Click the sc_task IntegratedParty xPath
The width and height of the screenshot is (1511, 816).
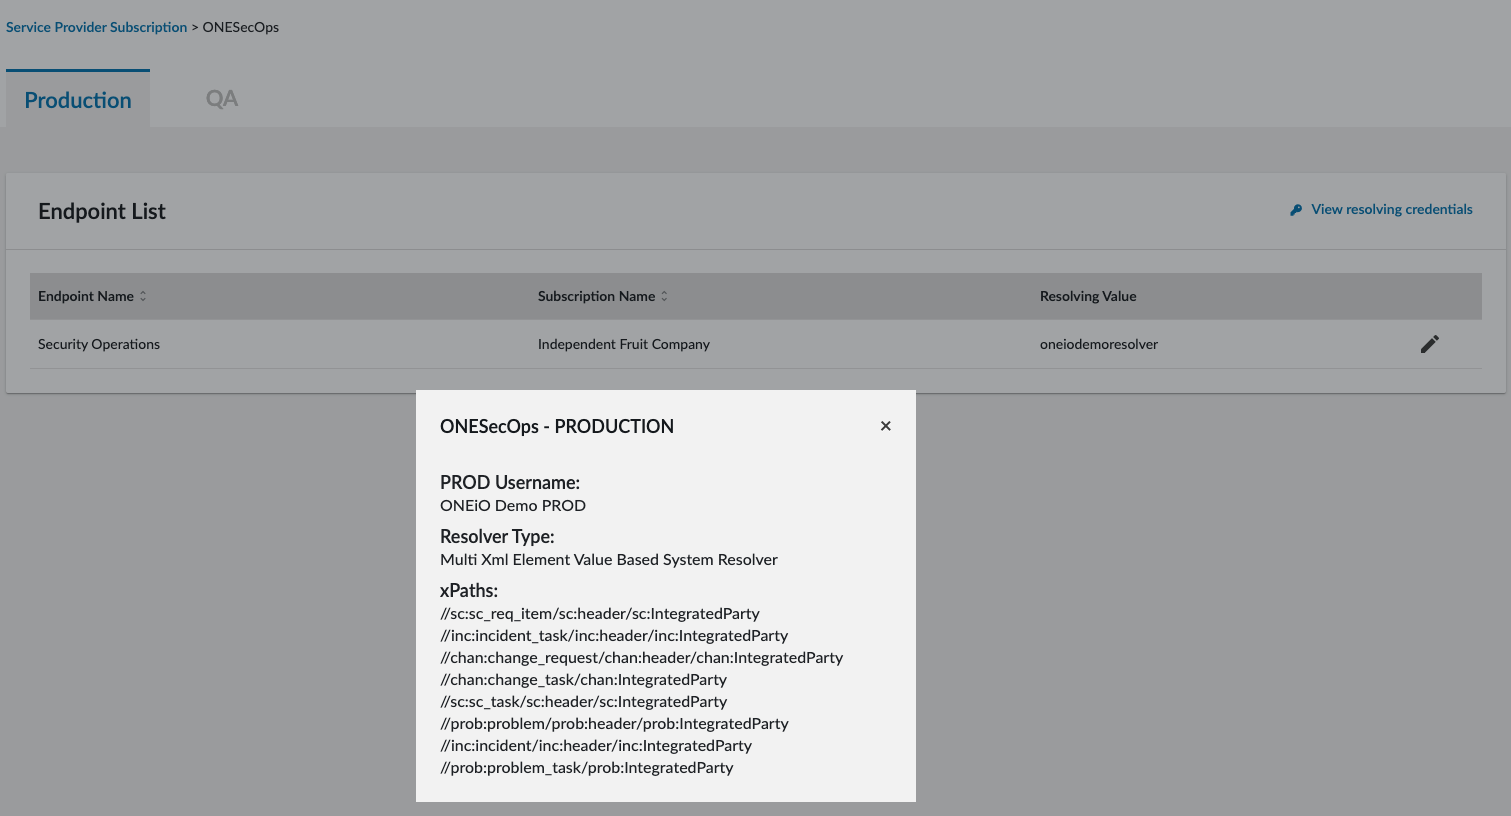[x=584, y=702]
